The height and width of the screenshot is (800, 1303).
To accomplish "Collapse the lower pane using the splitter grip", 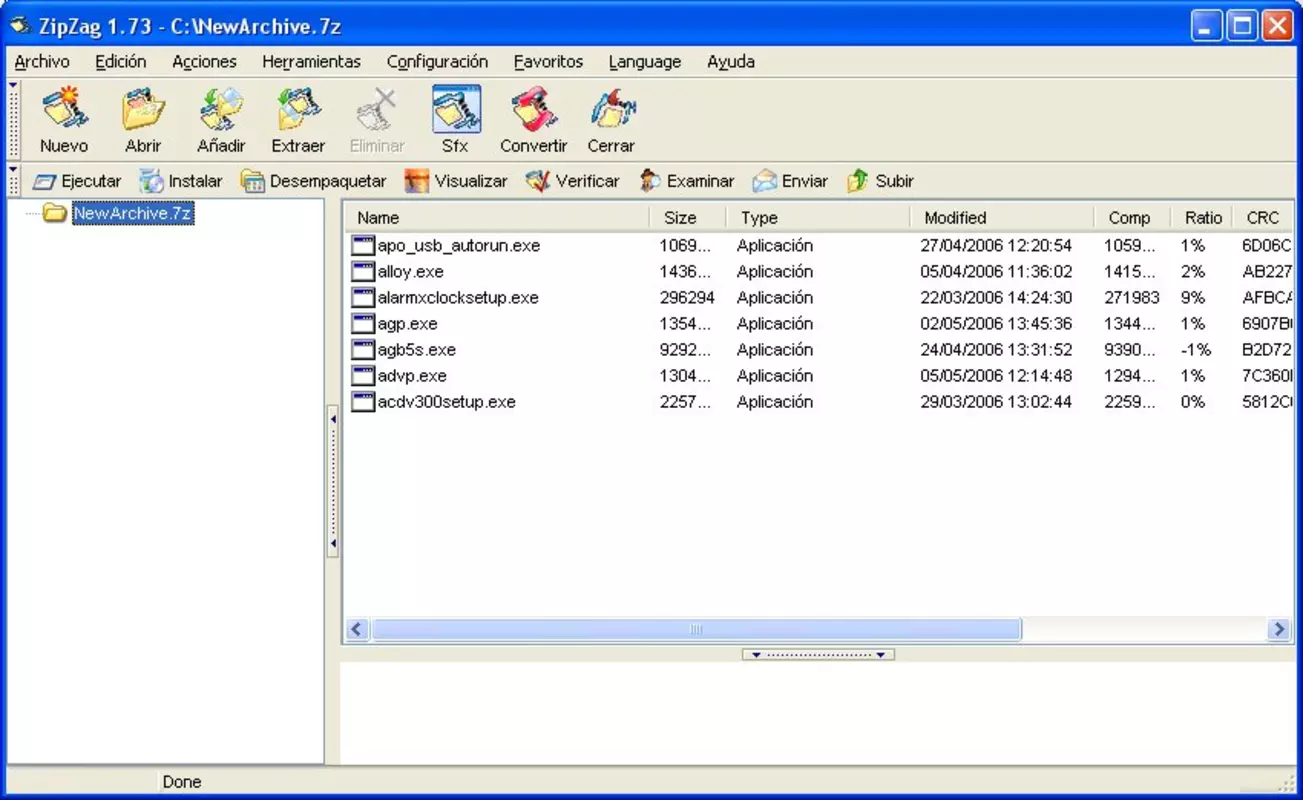I will (x=818, y=655).
